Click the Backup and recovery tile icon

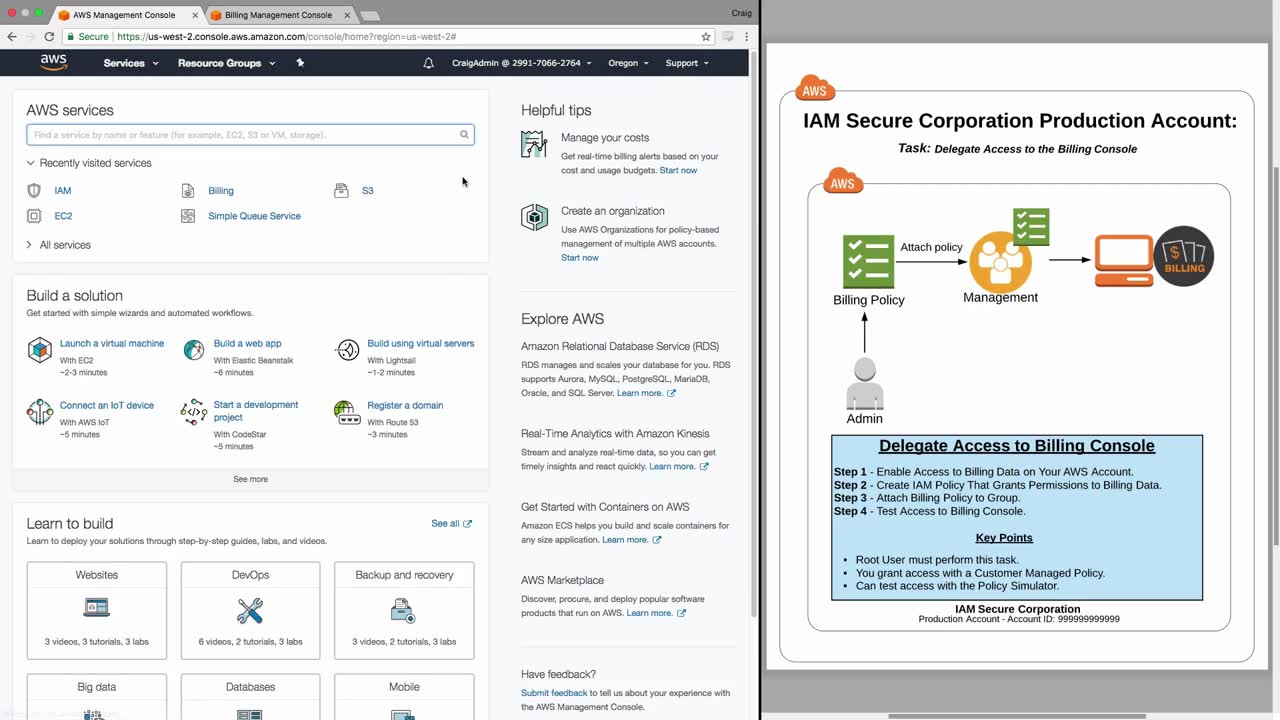(403, 609)
